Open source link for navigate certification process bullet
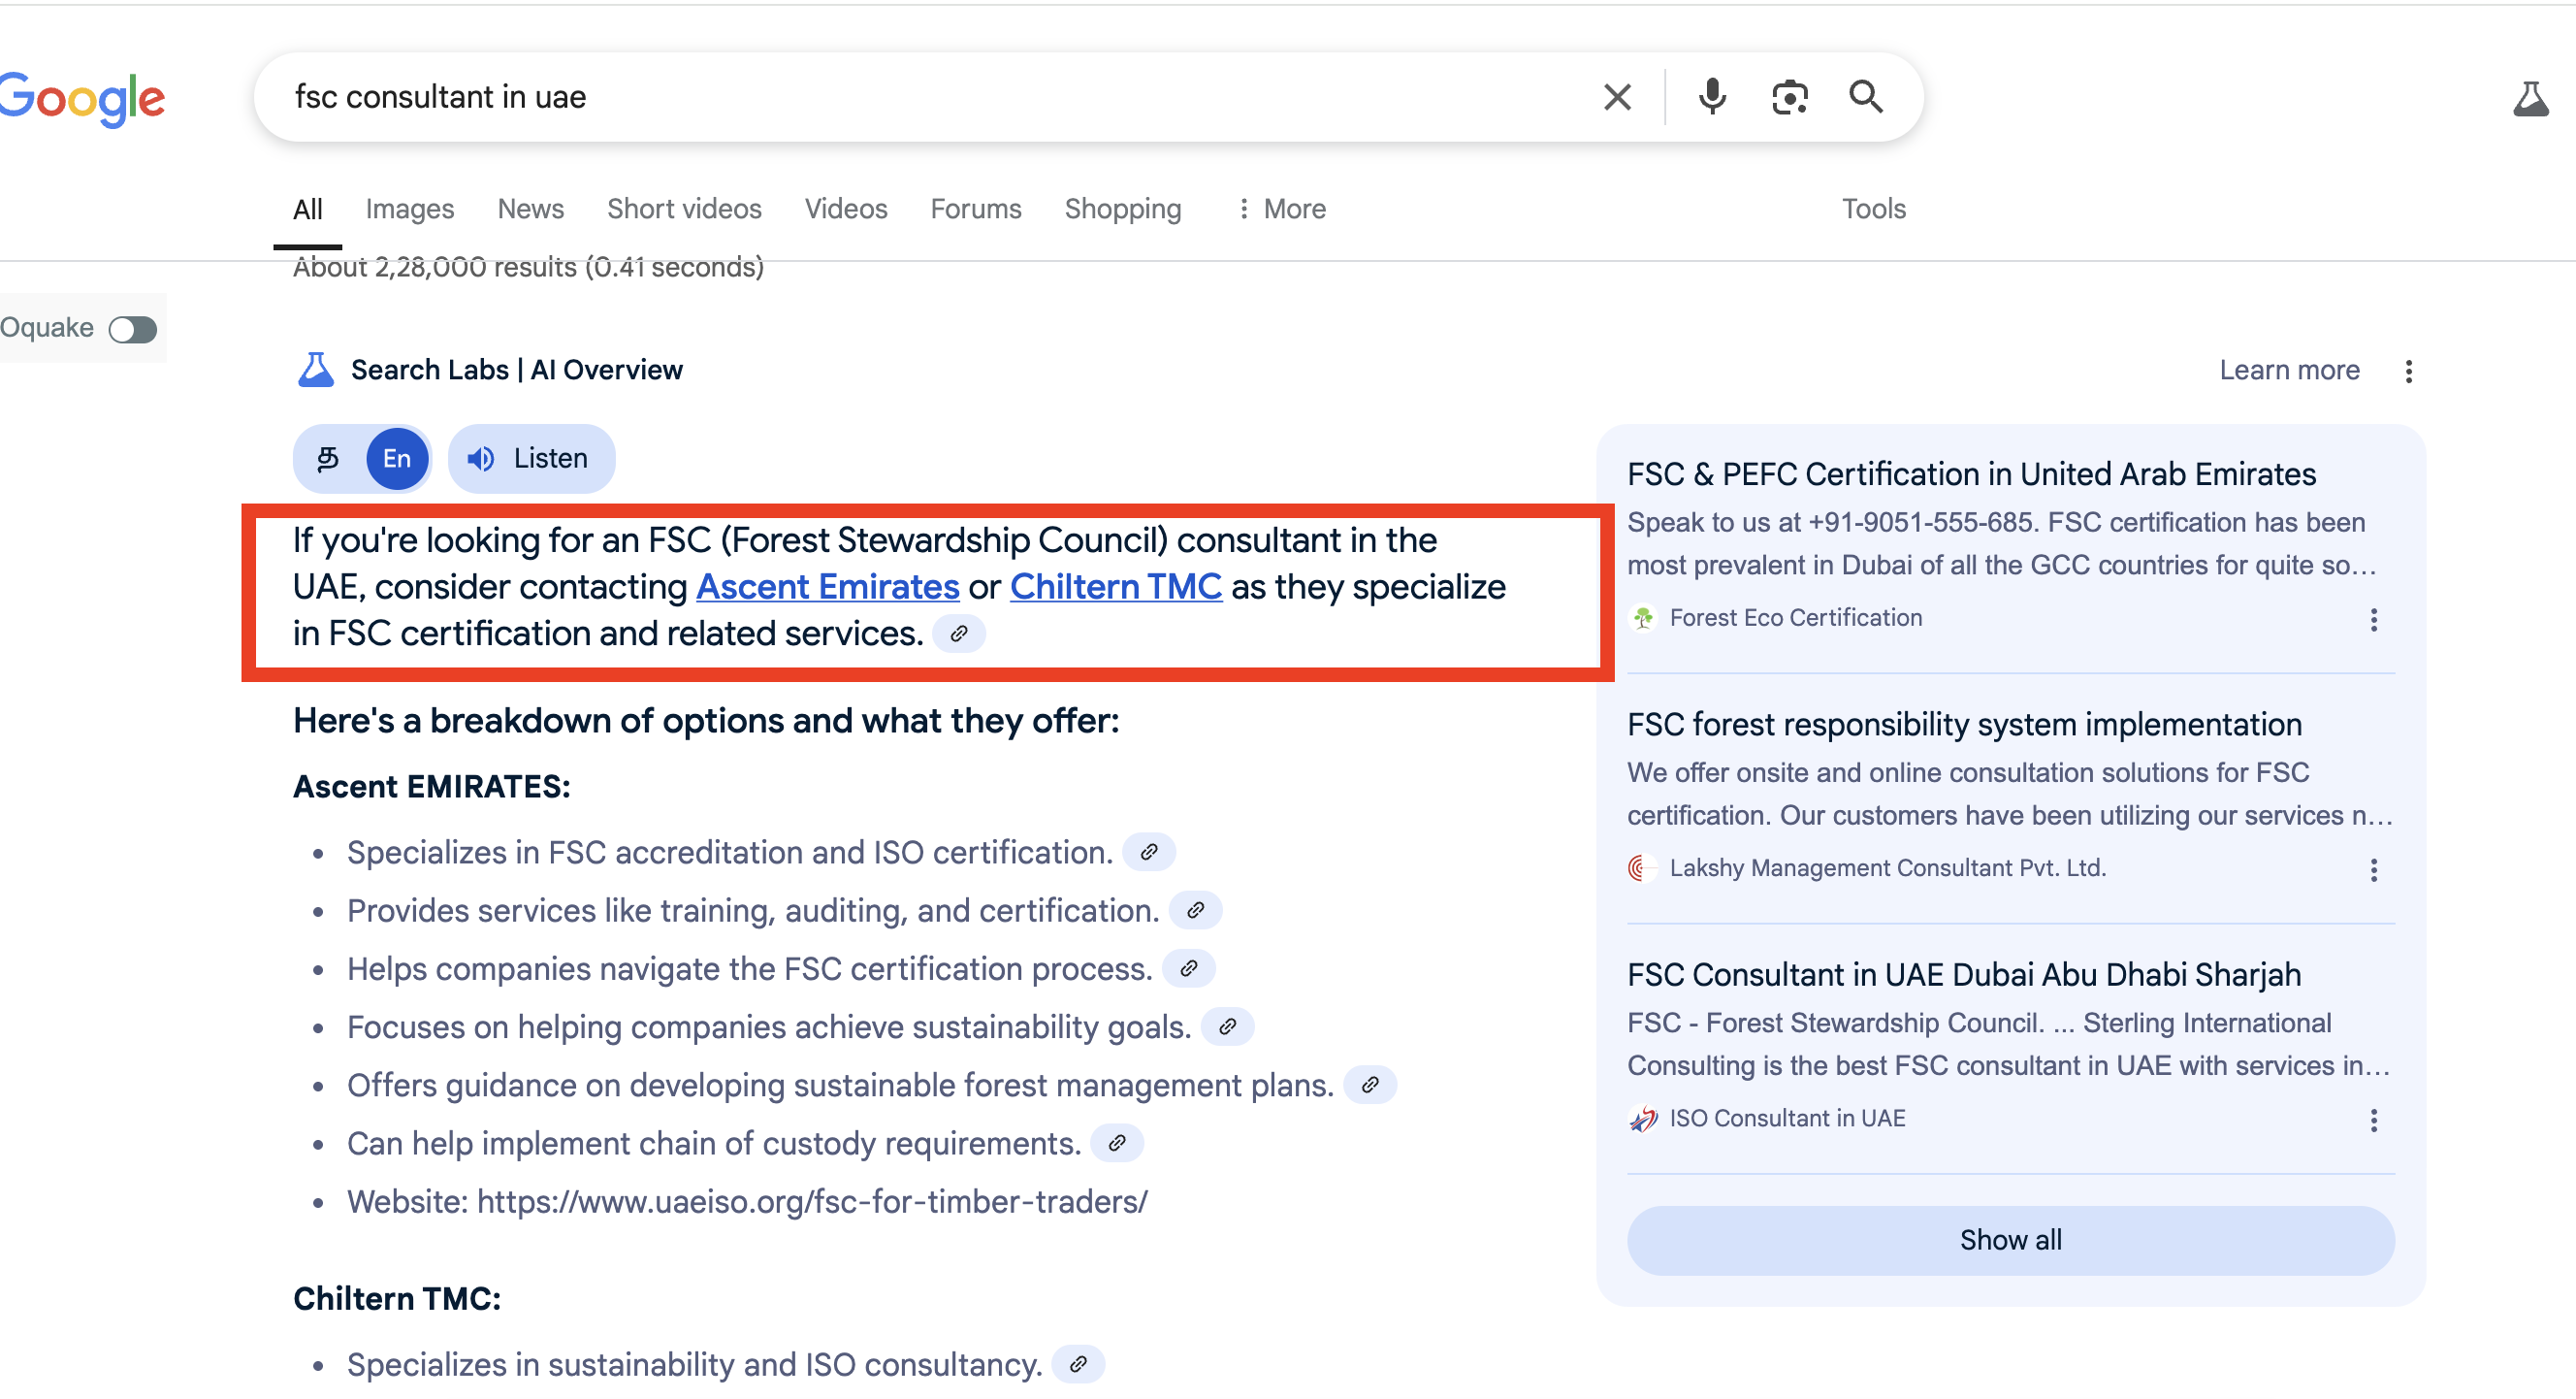This screenshot has width=2576, height=1399. pos(1189,969)
